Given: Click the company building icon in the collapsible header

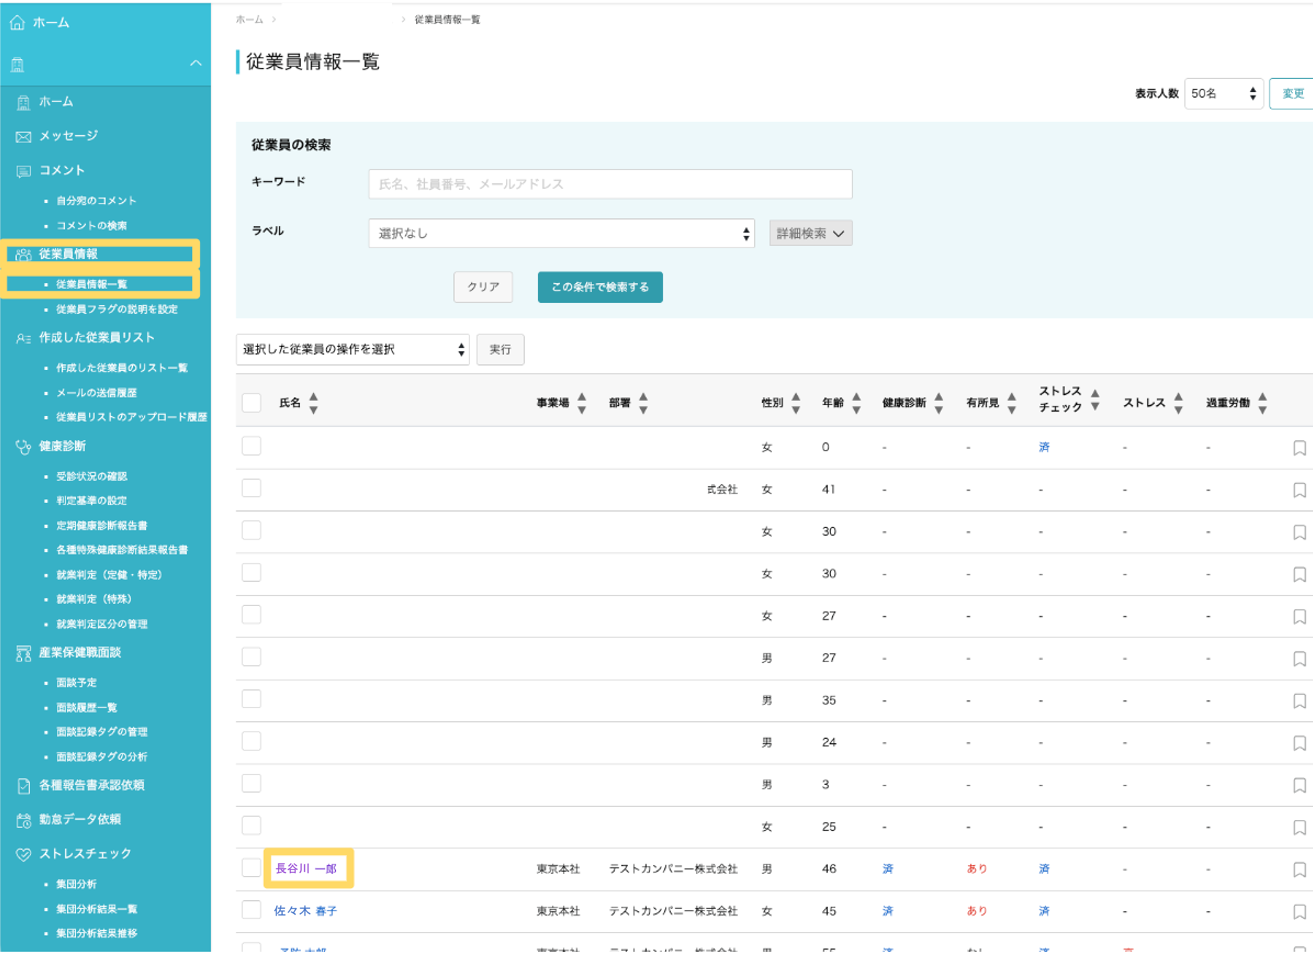Looking at the screenshot, I should click(17, 65).
